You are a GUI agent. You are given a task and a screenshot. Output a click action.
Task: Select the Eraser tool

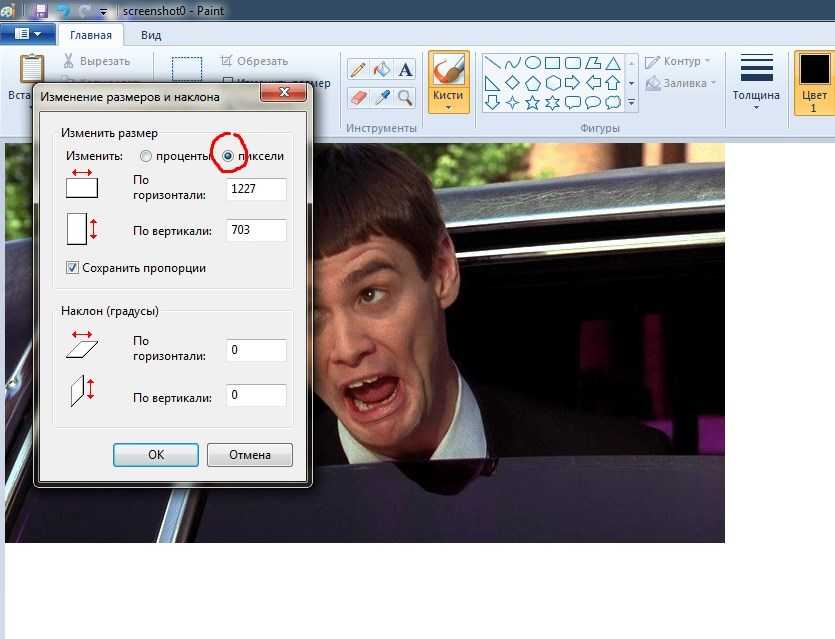pyautogui.click(x=358, y=97)
